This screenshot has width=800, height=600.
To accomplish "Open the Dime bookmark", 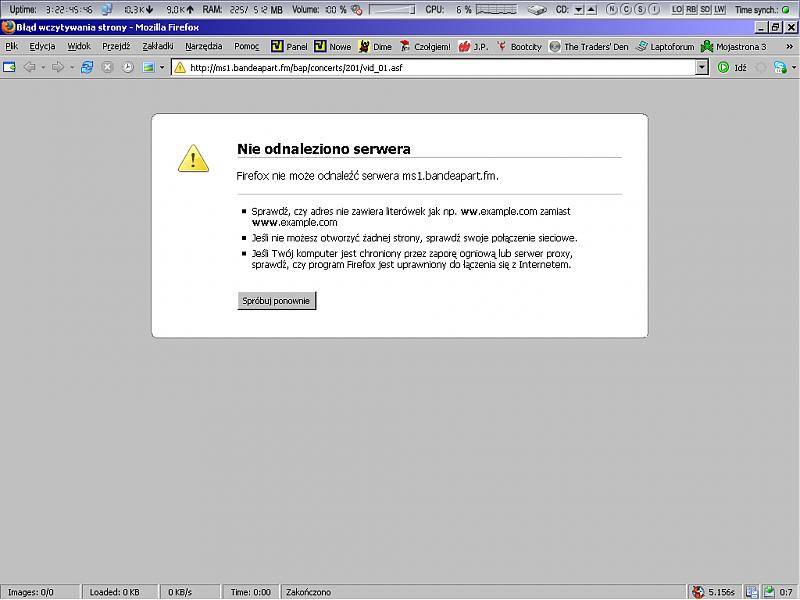I will pyautogui.click(x=375, y=46).
